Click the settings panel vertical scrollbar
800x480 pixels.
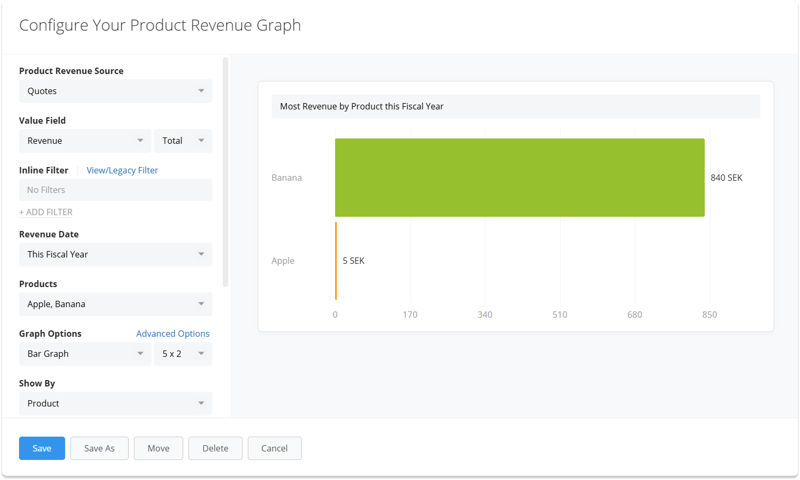[x=225, y=170]
